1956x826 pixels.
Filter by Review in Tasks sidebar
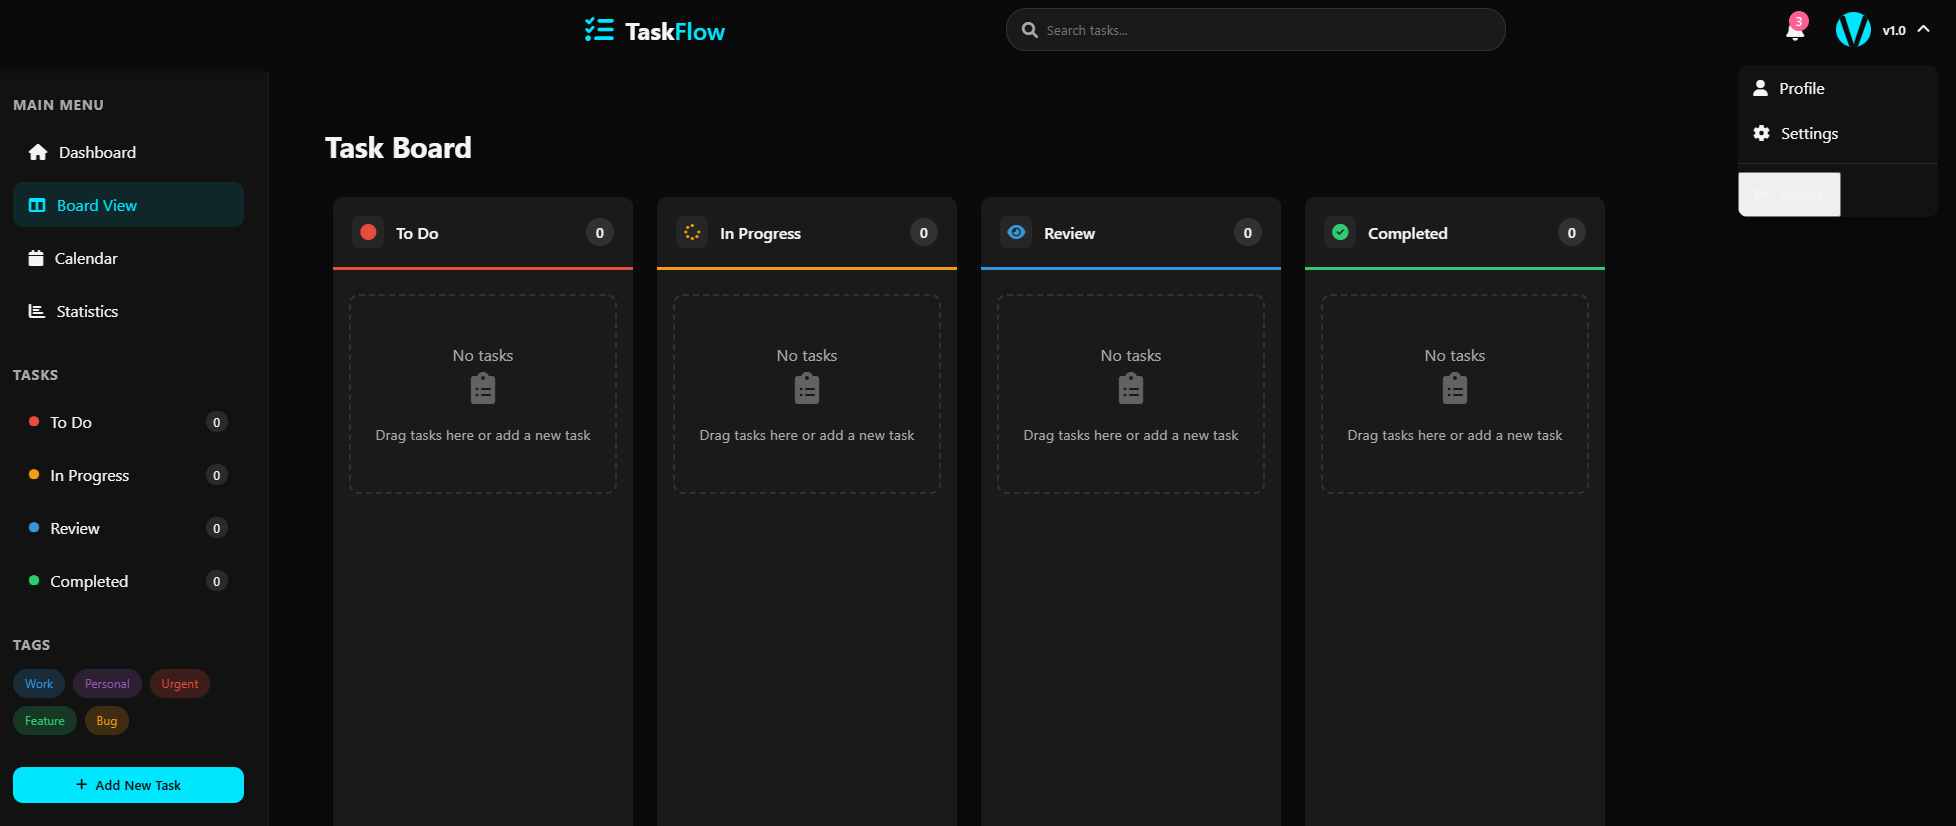point(128,528)
